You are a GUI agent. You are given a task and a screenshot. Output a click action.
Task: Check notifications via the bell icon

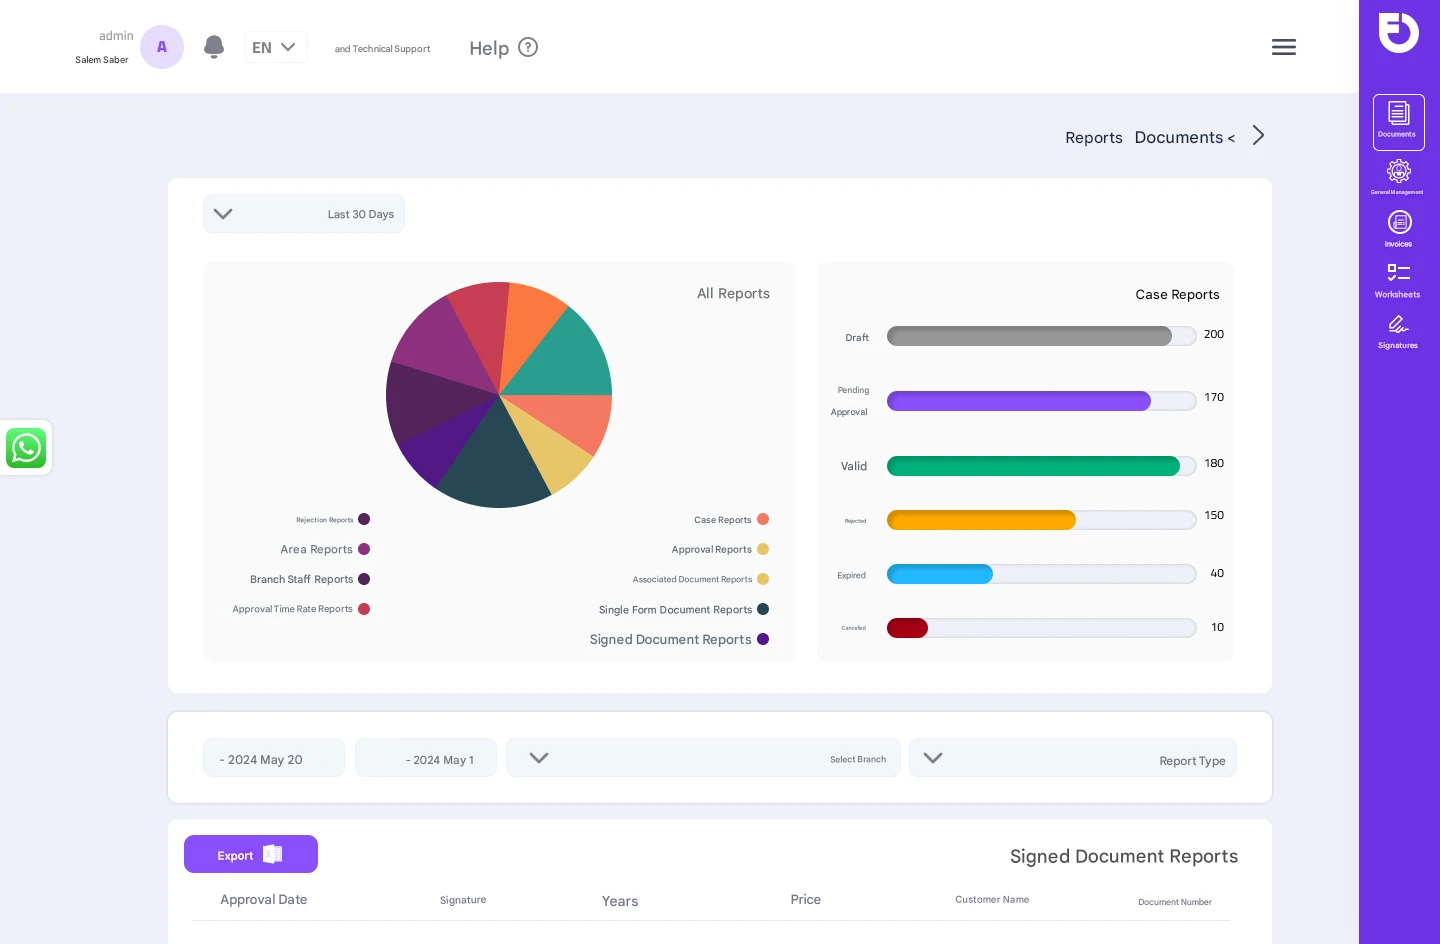(x=214, y=47)
